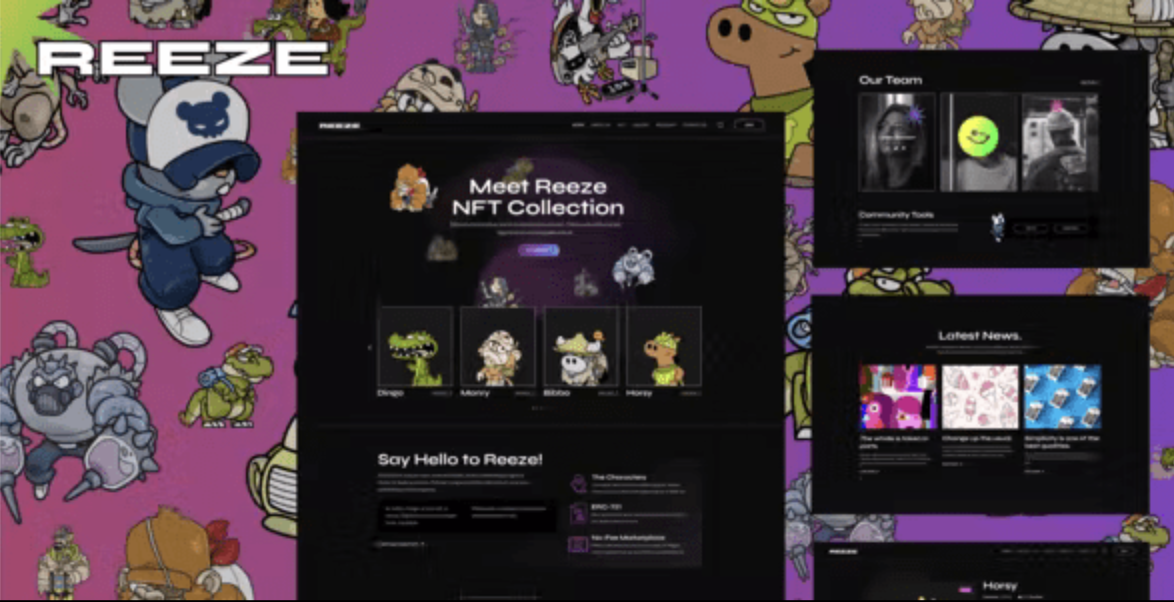Click The Characters feature icon

coord(578,484)
